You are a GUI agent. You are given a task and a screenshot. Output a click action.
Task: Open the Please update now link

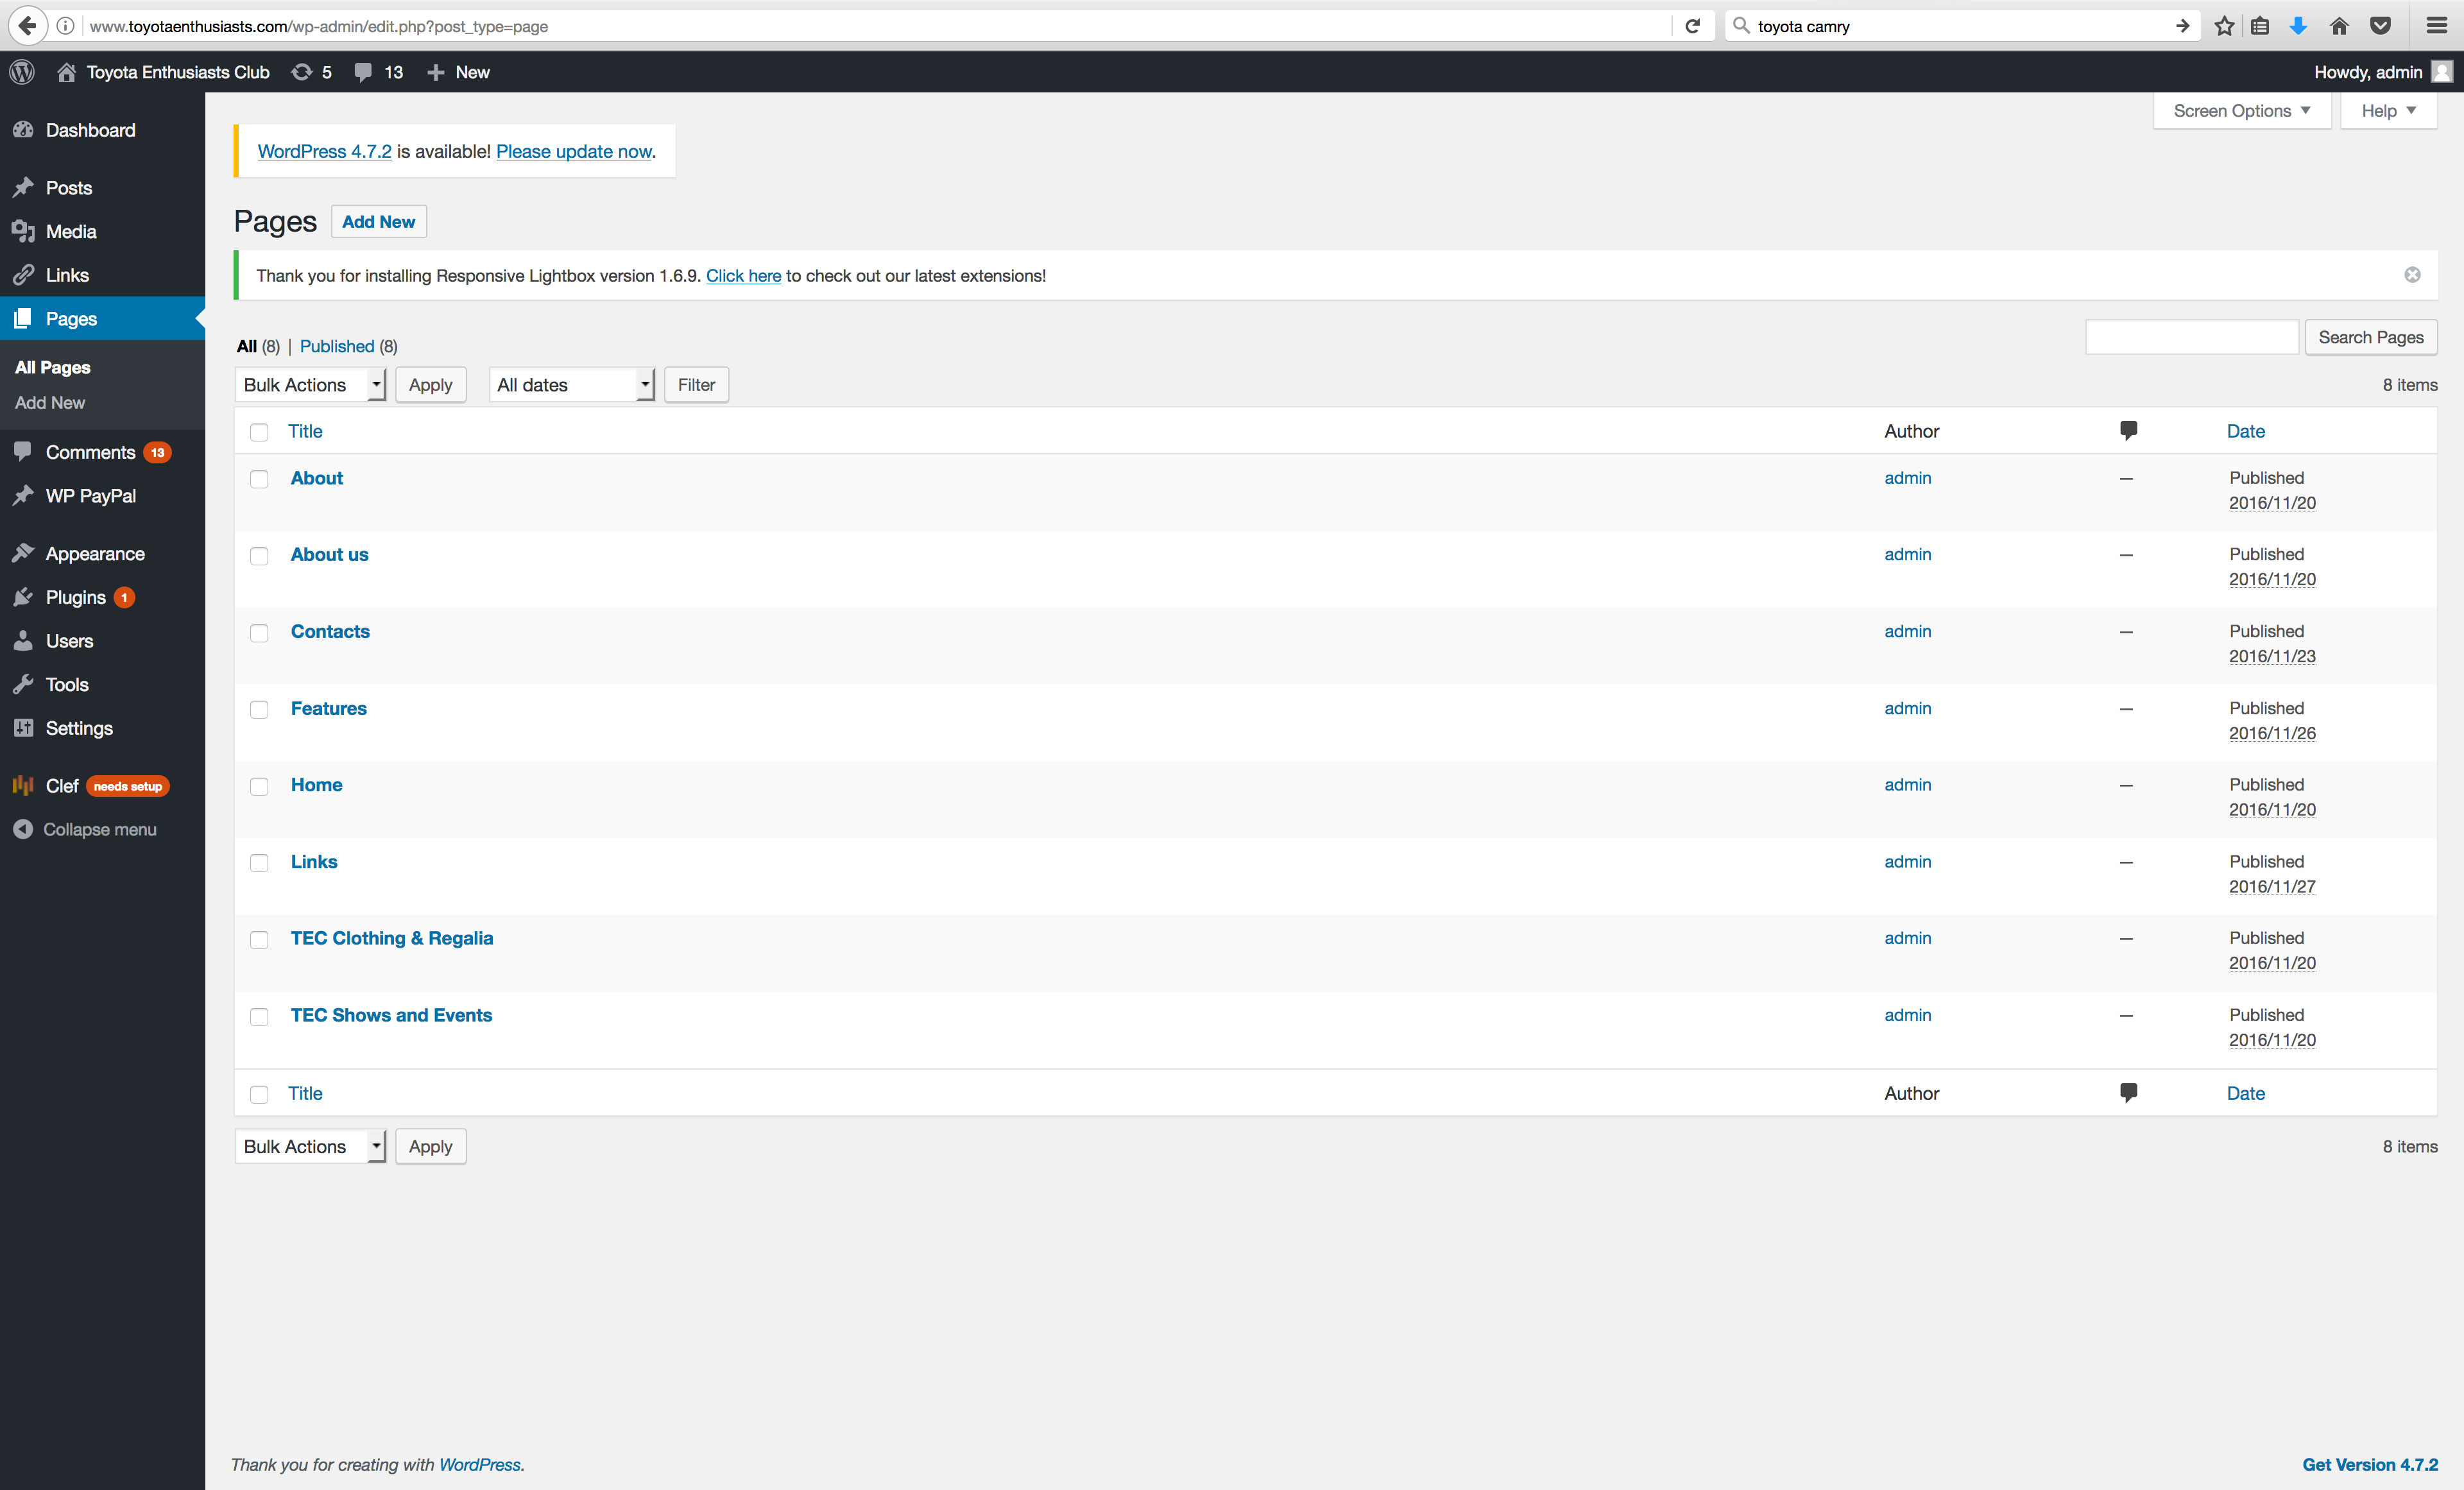point(574,151)
